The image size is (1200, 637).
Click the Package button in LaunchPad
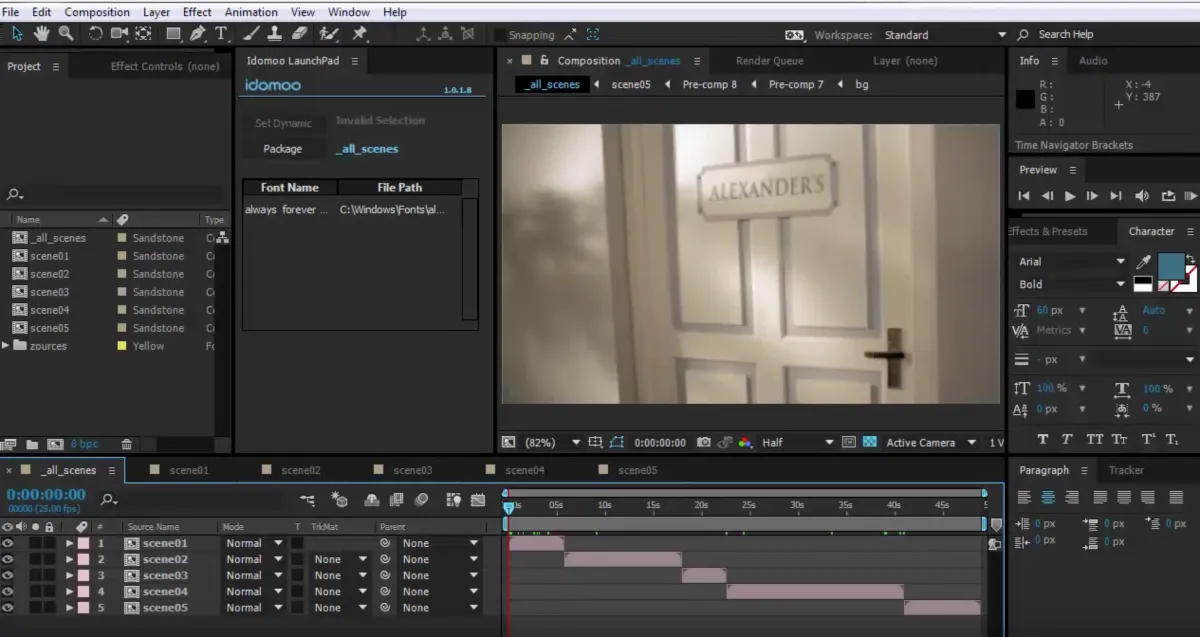[283, 149]
